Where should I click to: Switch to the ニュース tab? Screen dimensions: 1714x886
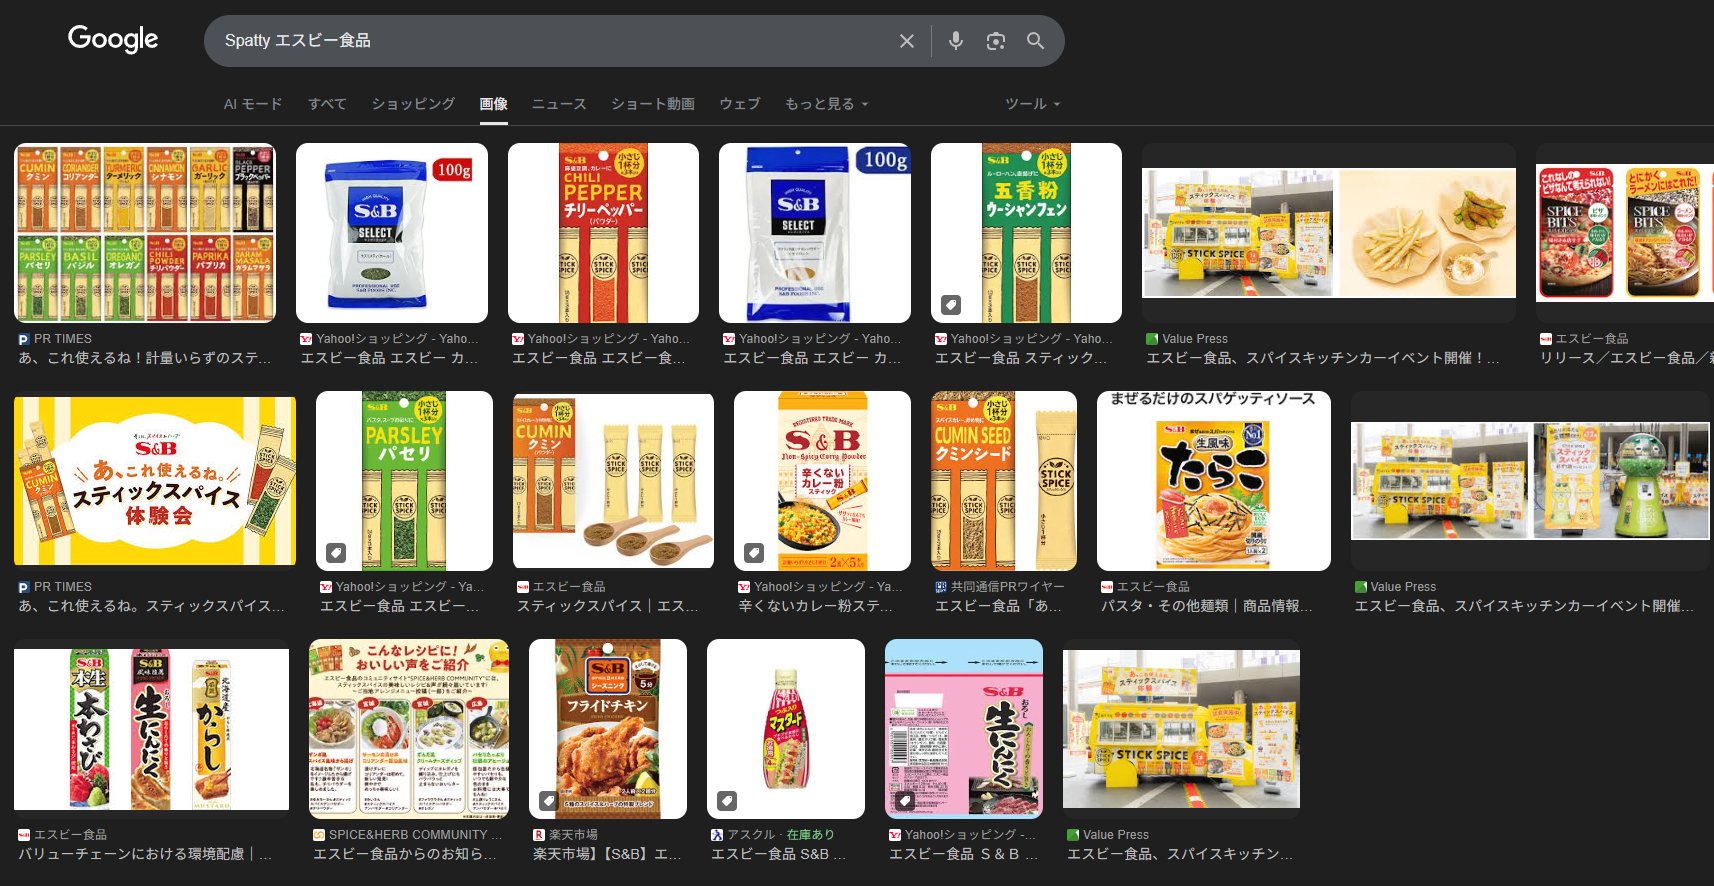[x=558, y=104]
